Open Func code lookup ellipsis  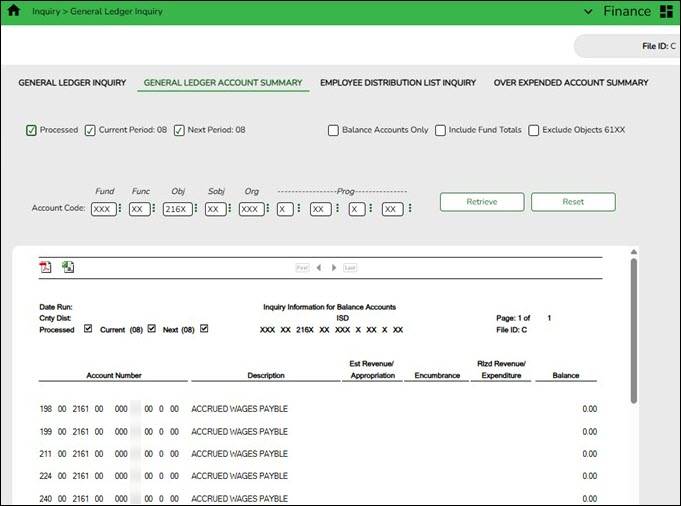pos(153,208)
